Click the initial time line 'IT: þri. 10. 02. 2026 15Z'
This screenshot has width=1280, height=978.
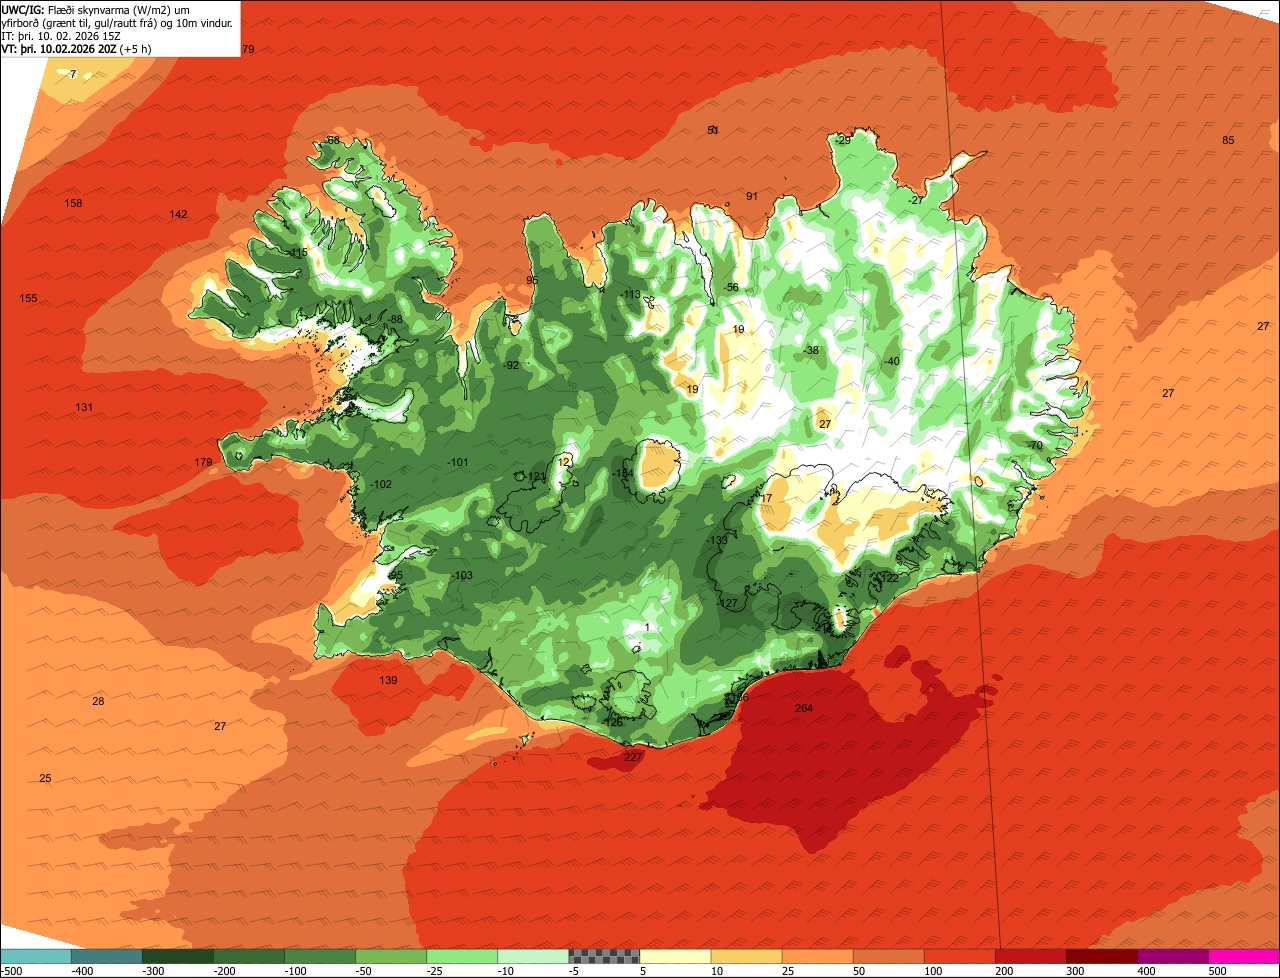(x=63, y=36)
